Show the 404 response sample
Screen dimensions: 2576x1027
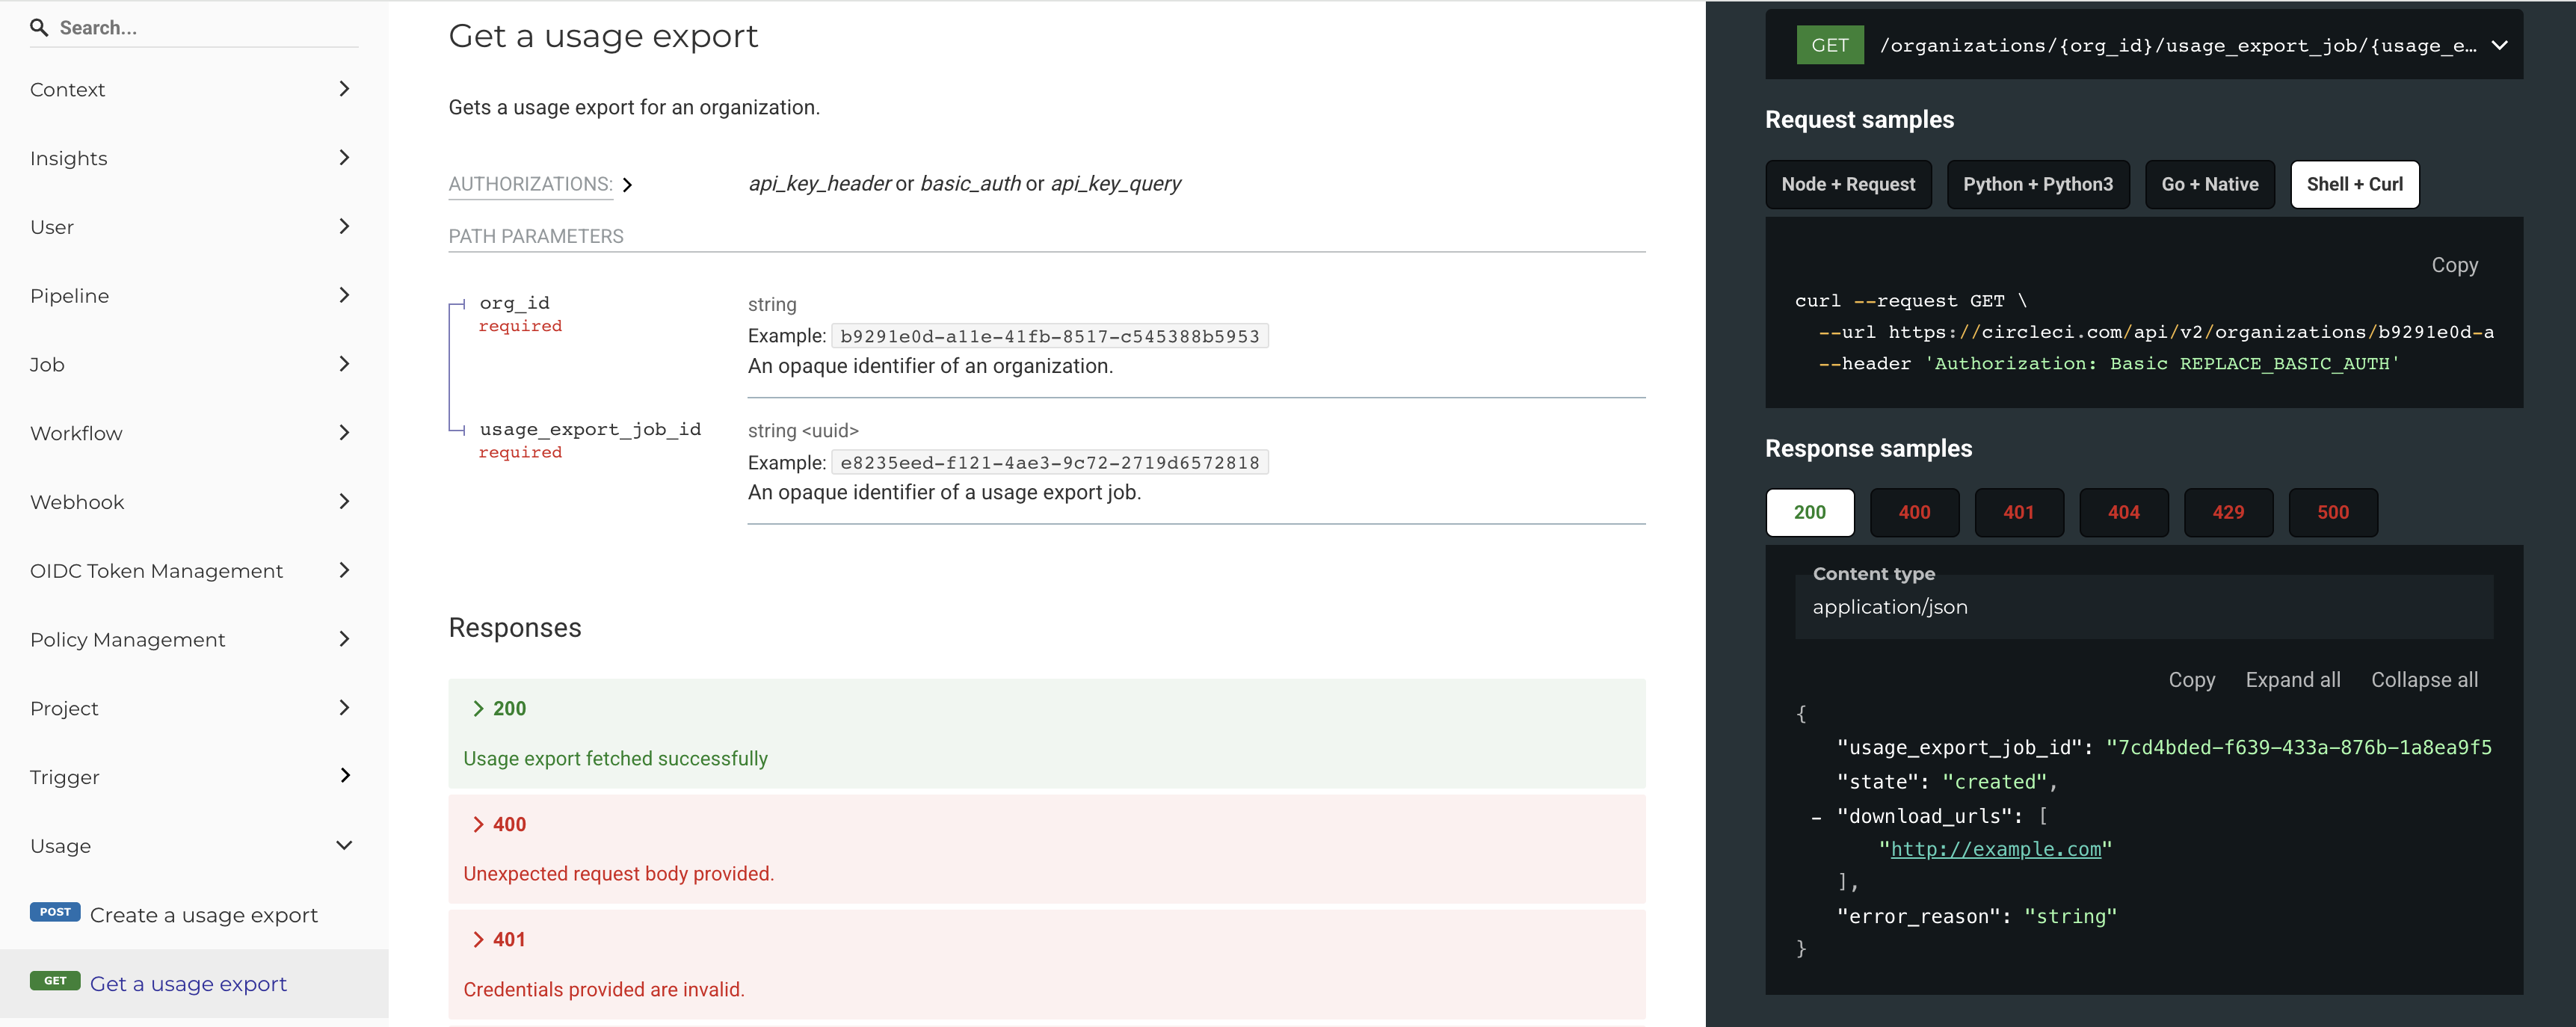coord(2123,512)
